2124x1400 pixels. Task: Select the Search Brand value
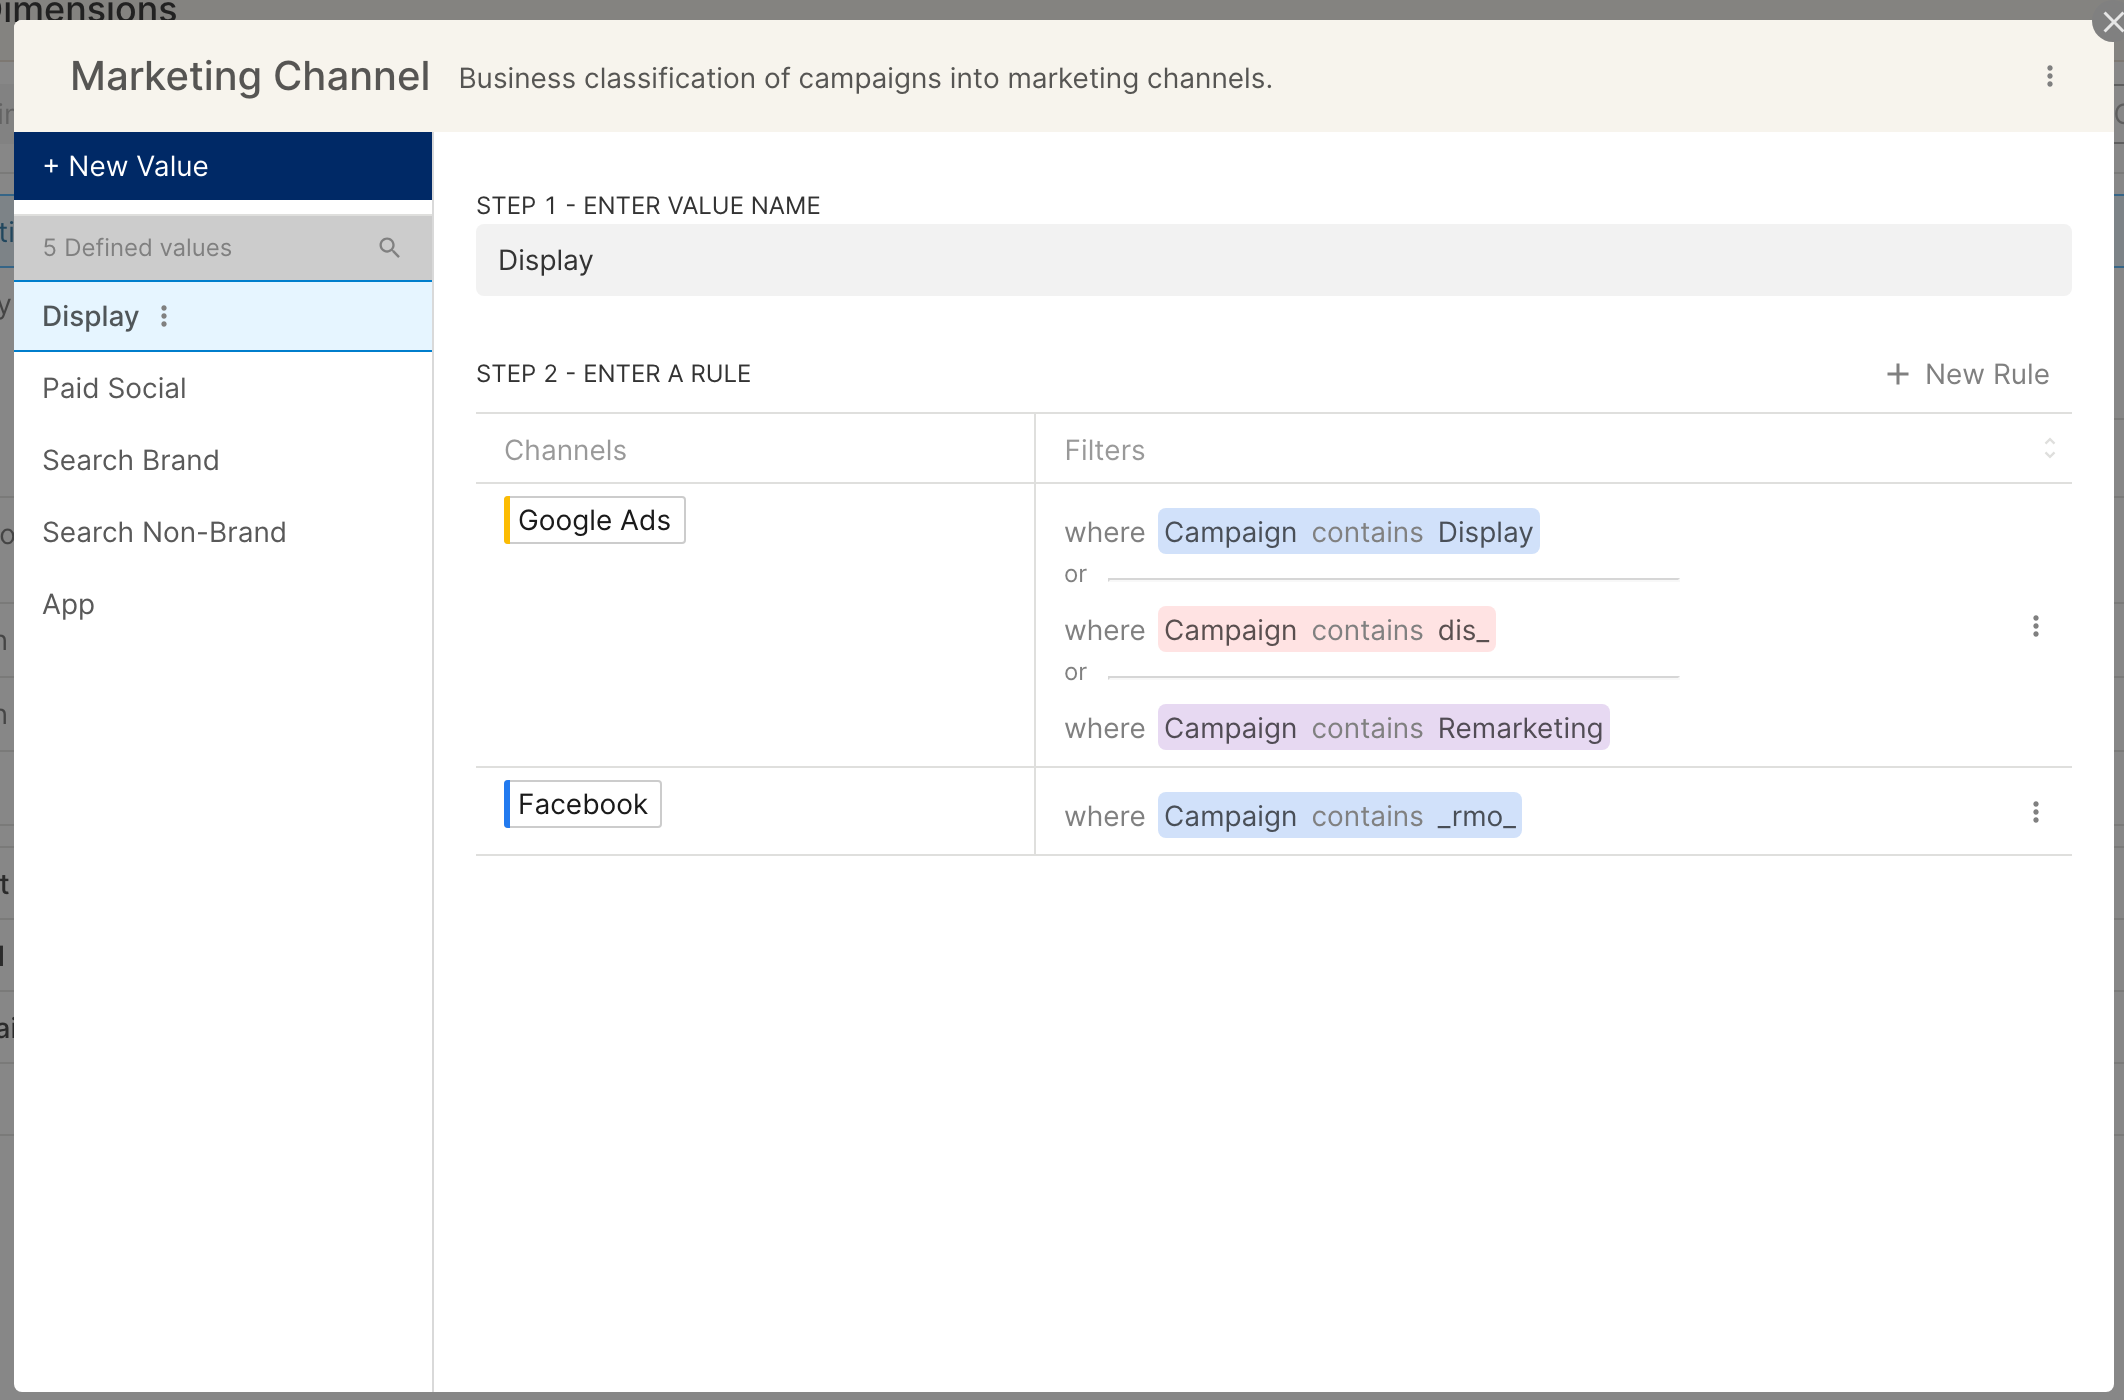(223, 460)
